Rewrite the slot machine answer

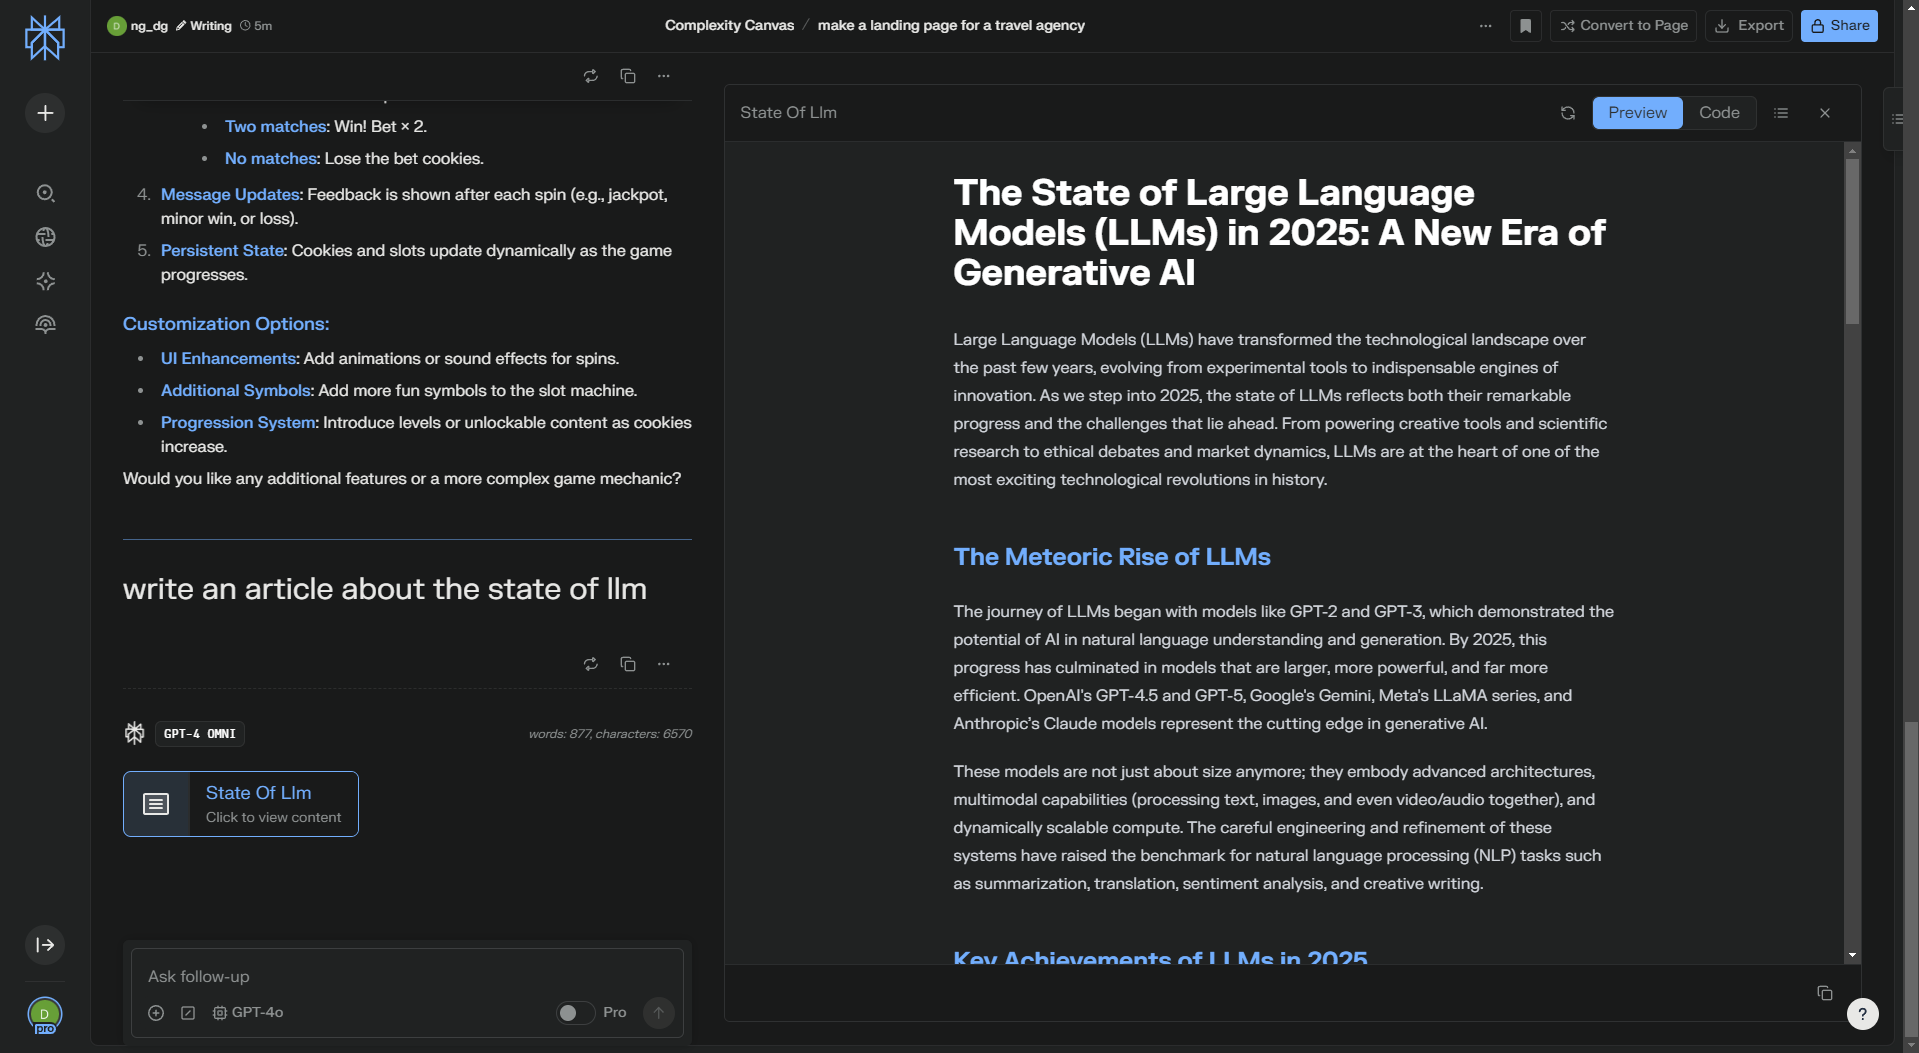(591, 76)
